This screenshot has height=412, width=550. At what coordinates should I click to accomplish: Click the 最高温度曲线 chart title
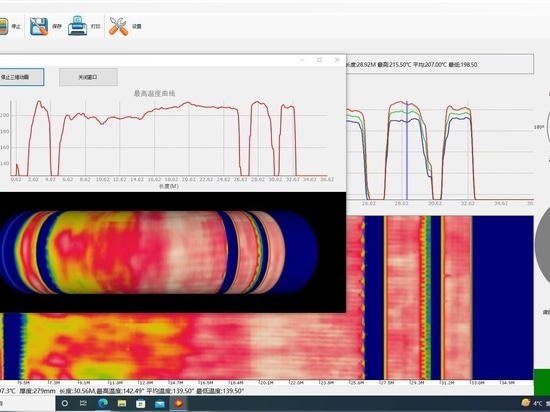click(x=155, y=94)
